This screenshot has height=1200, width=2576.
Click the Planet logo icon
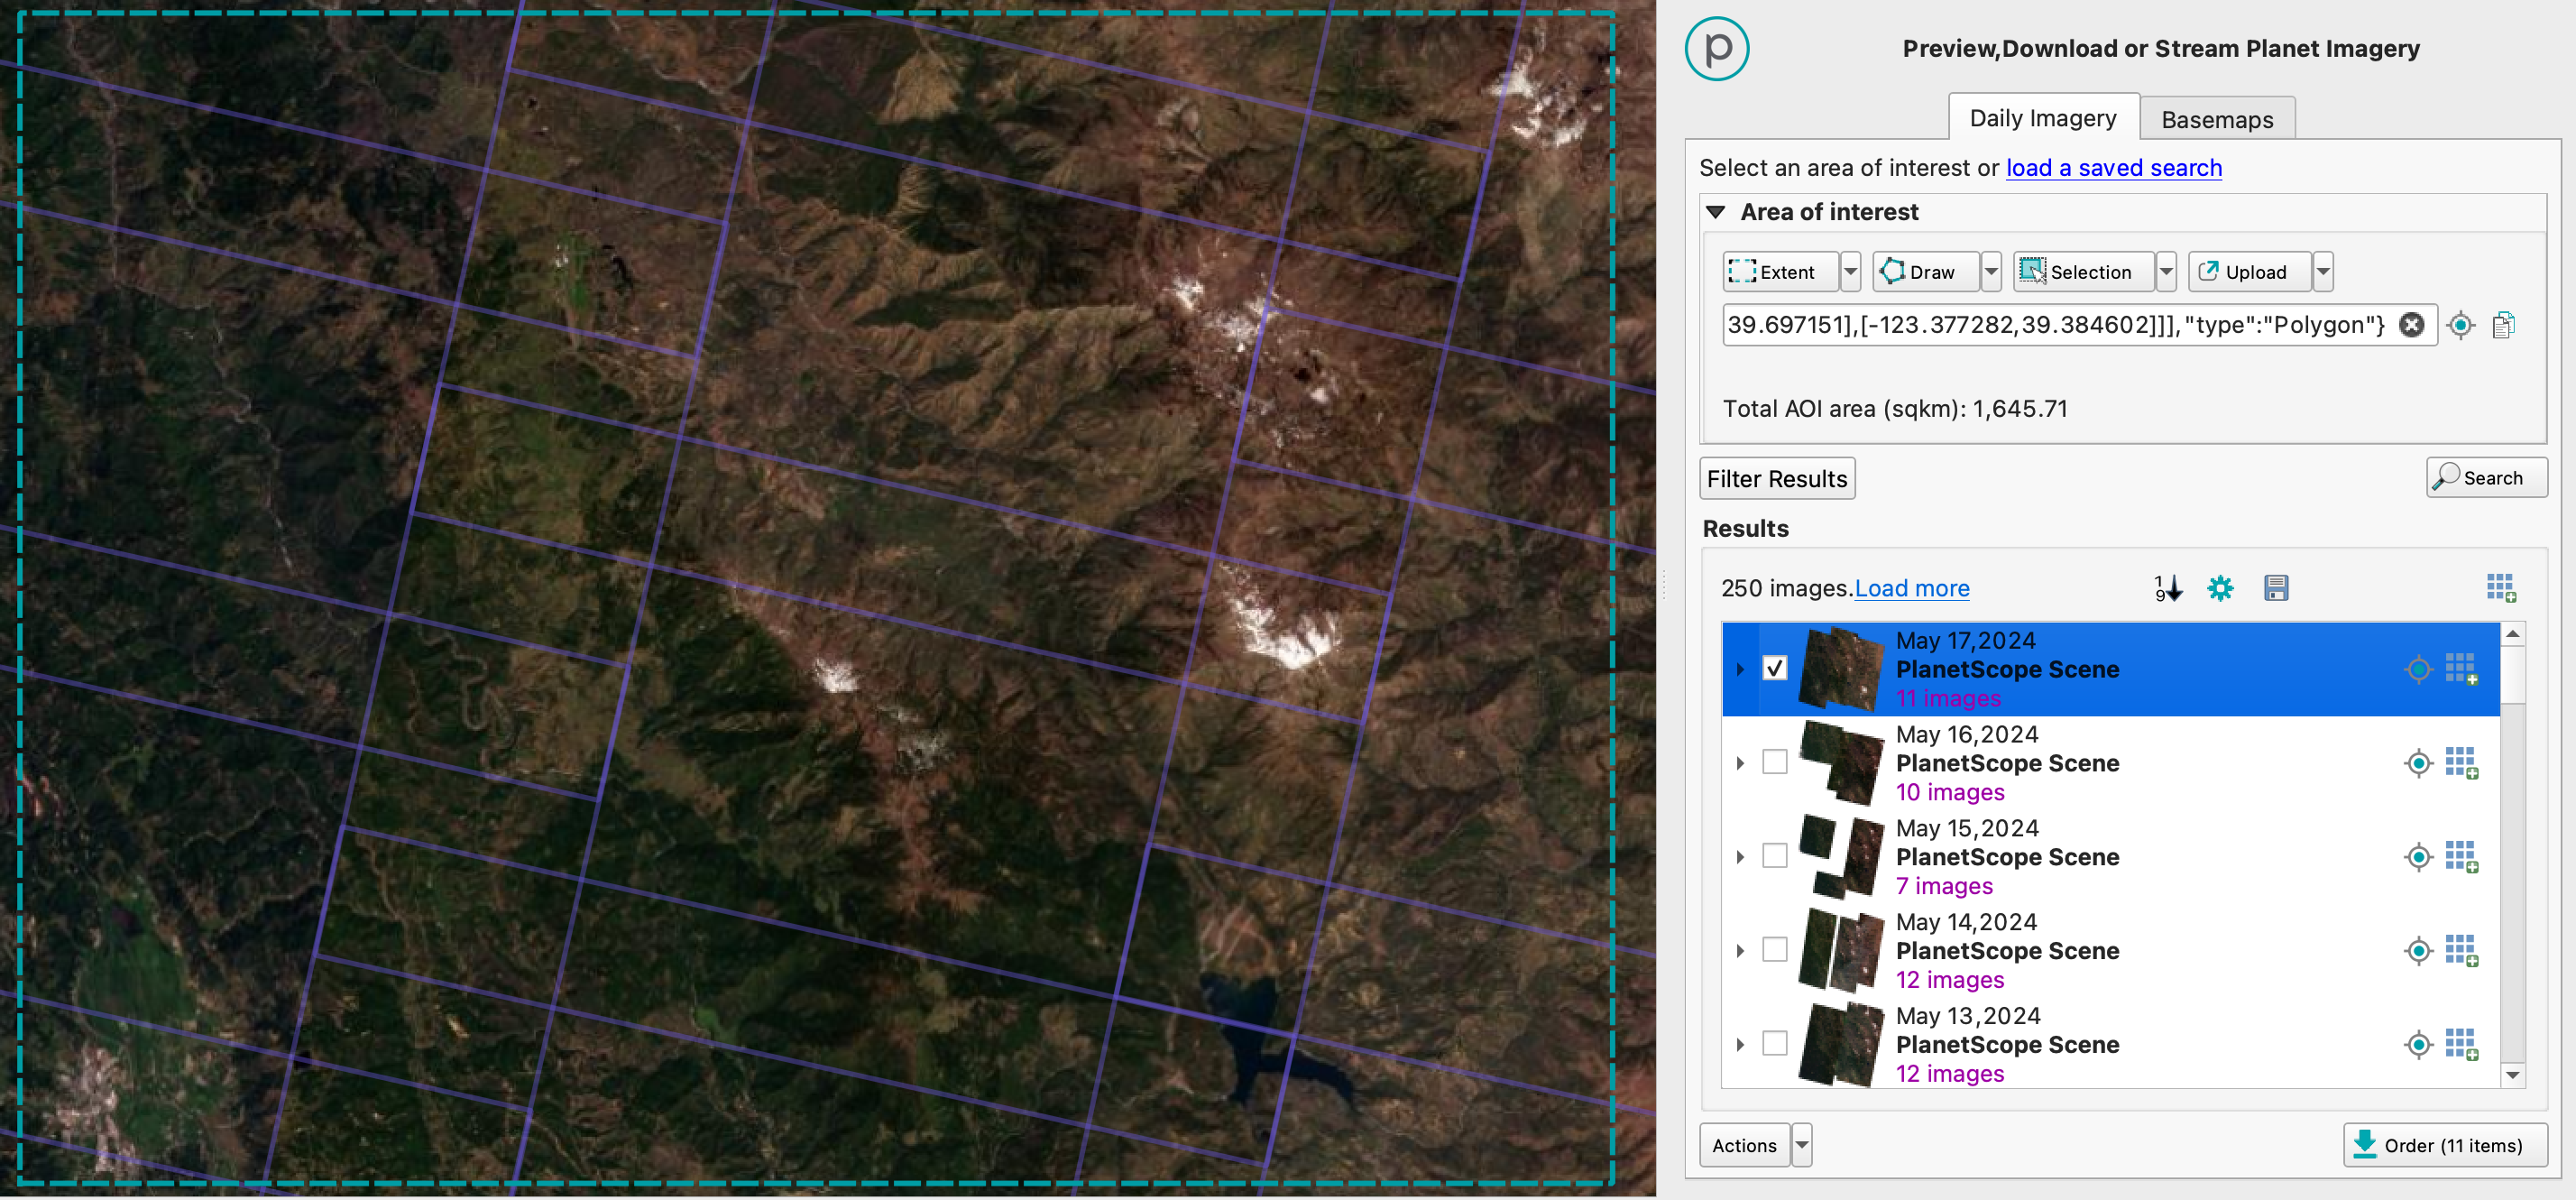click(x=1716, y=48)
